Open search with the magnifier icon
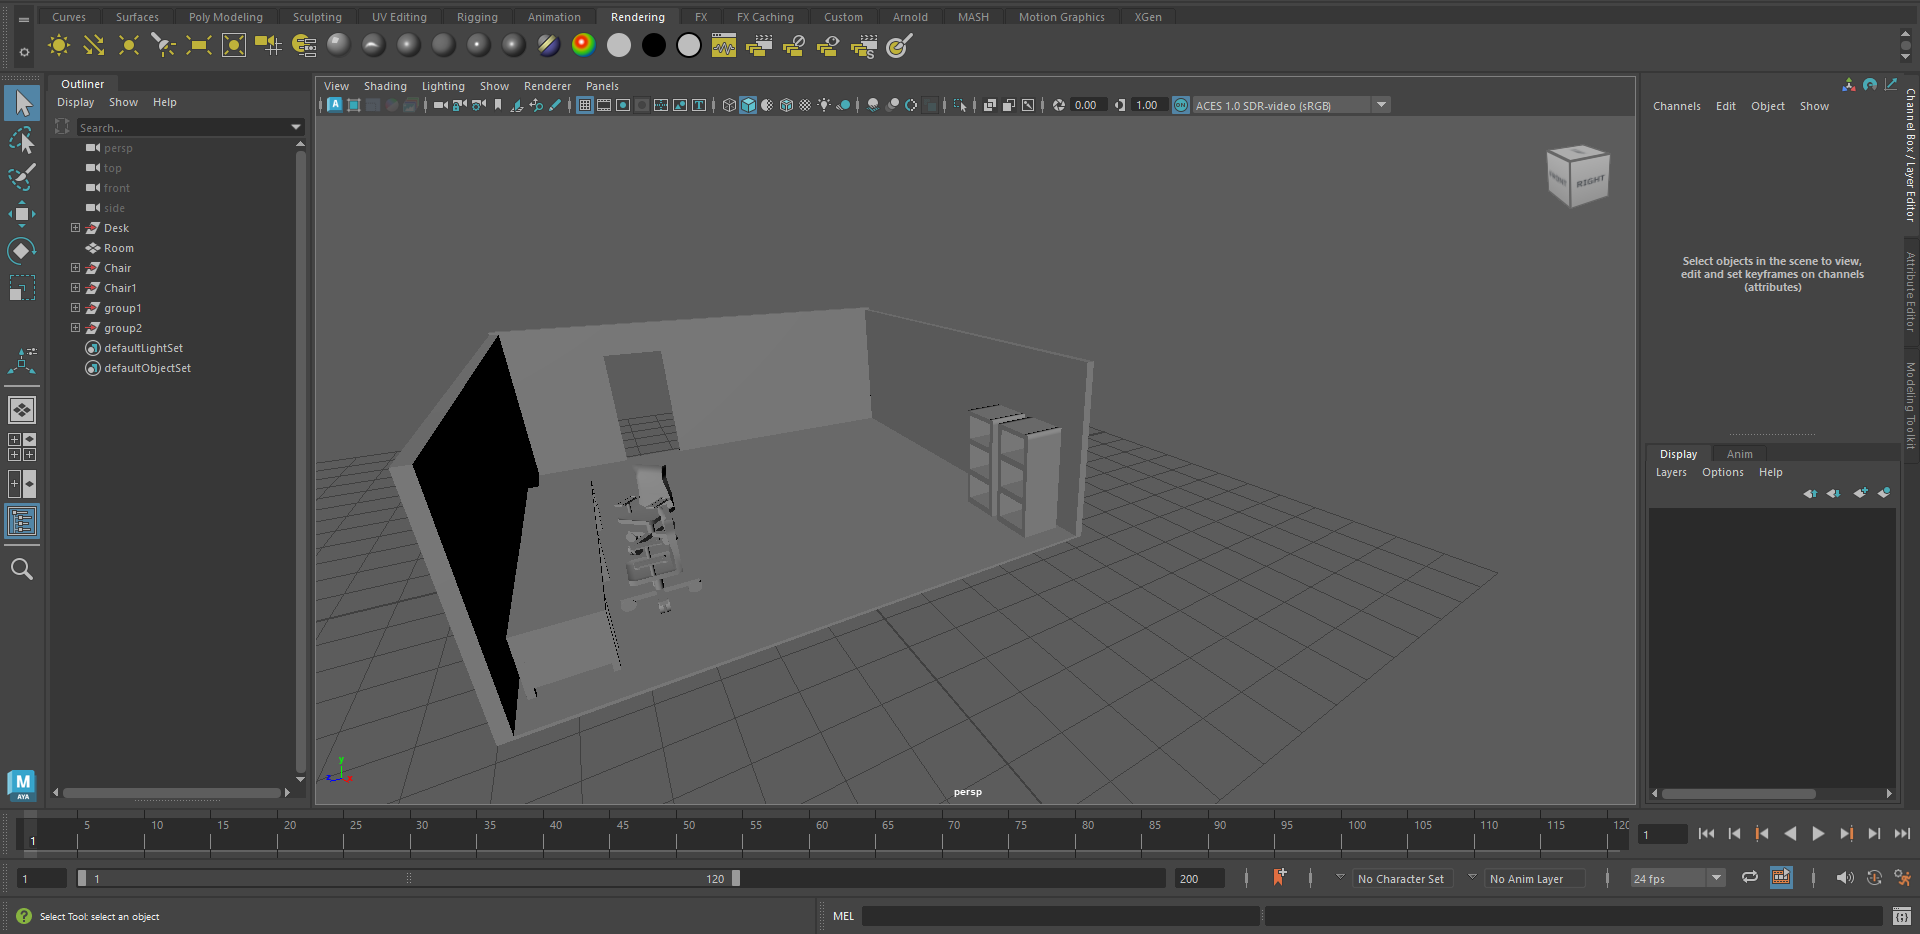Image resolution: width=1920 pixels, height=934 pixels. (21, 569)
